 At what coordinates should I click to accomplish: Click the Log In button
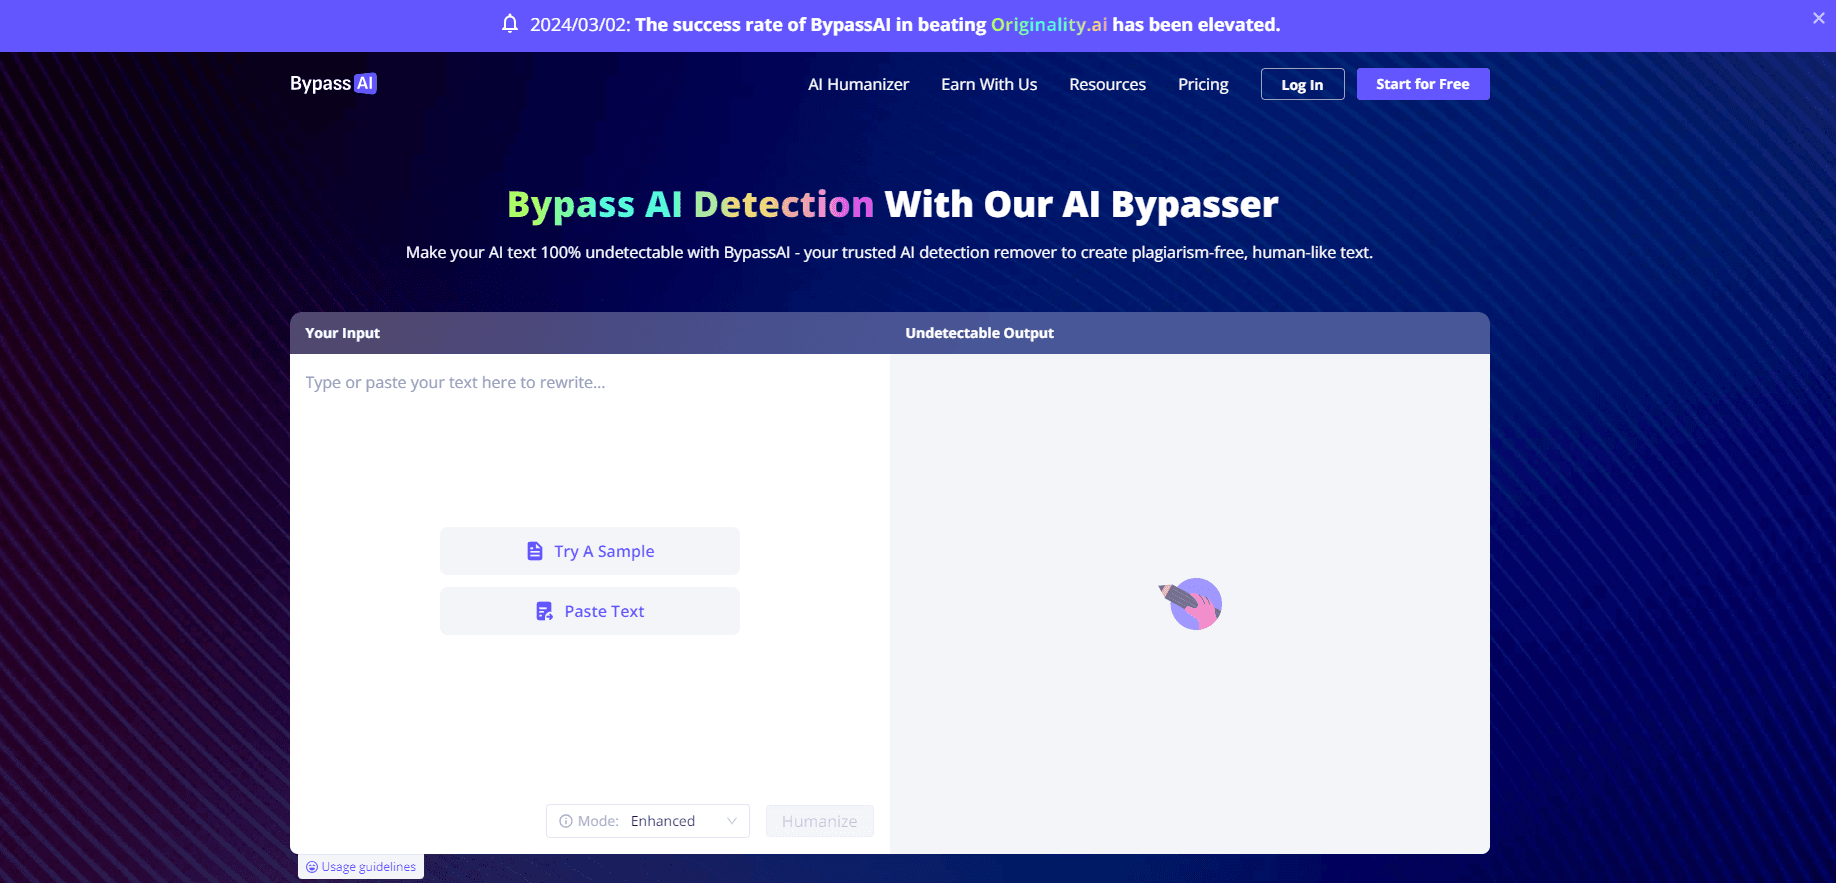coord(1302,85)
